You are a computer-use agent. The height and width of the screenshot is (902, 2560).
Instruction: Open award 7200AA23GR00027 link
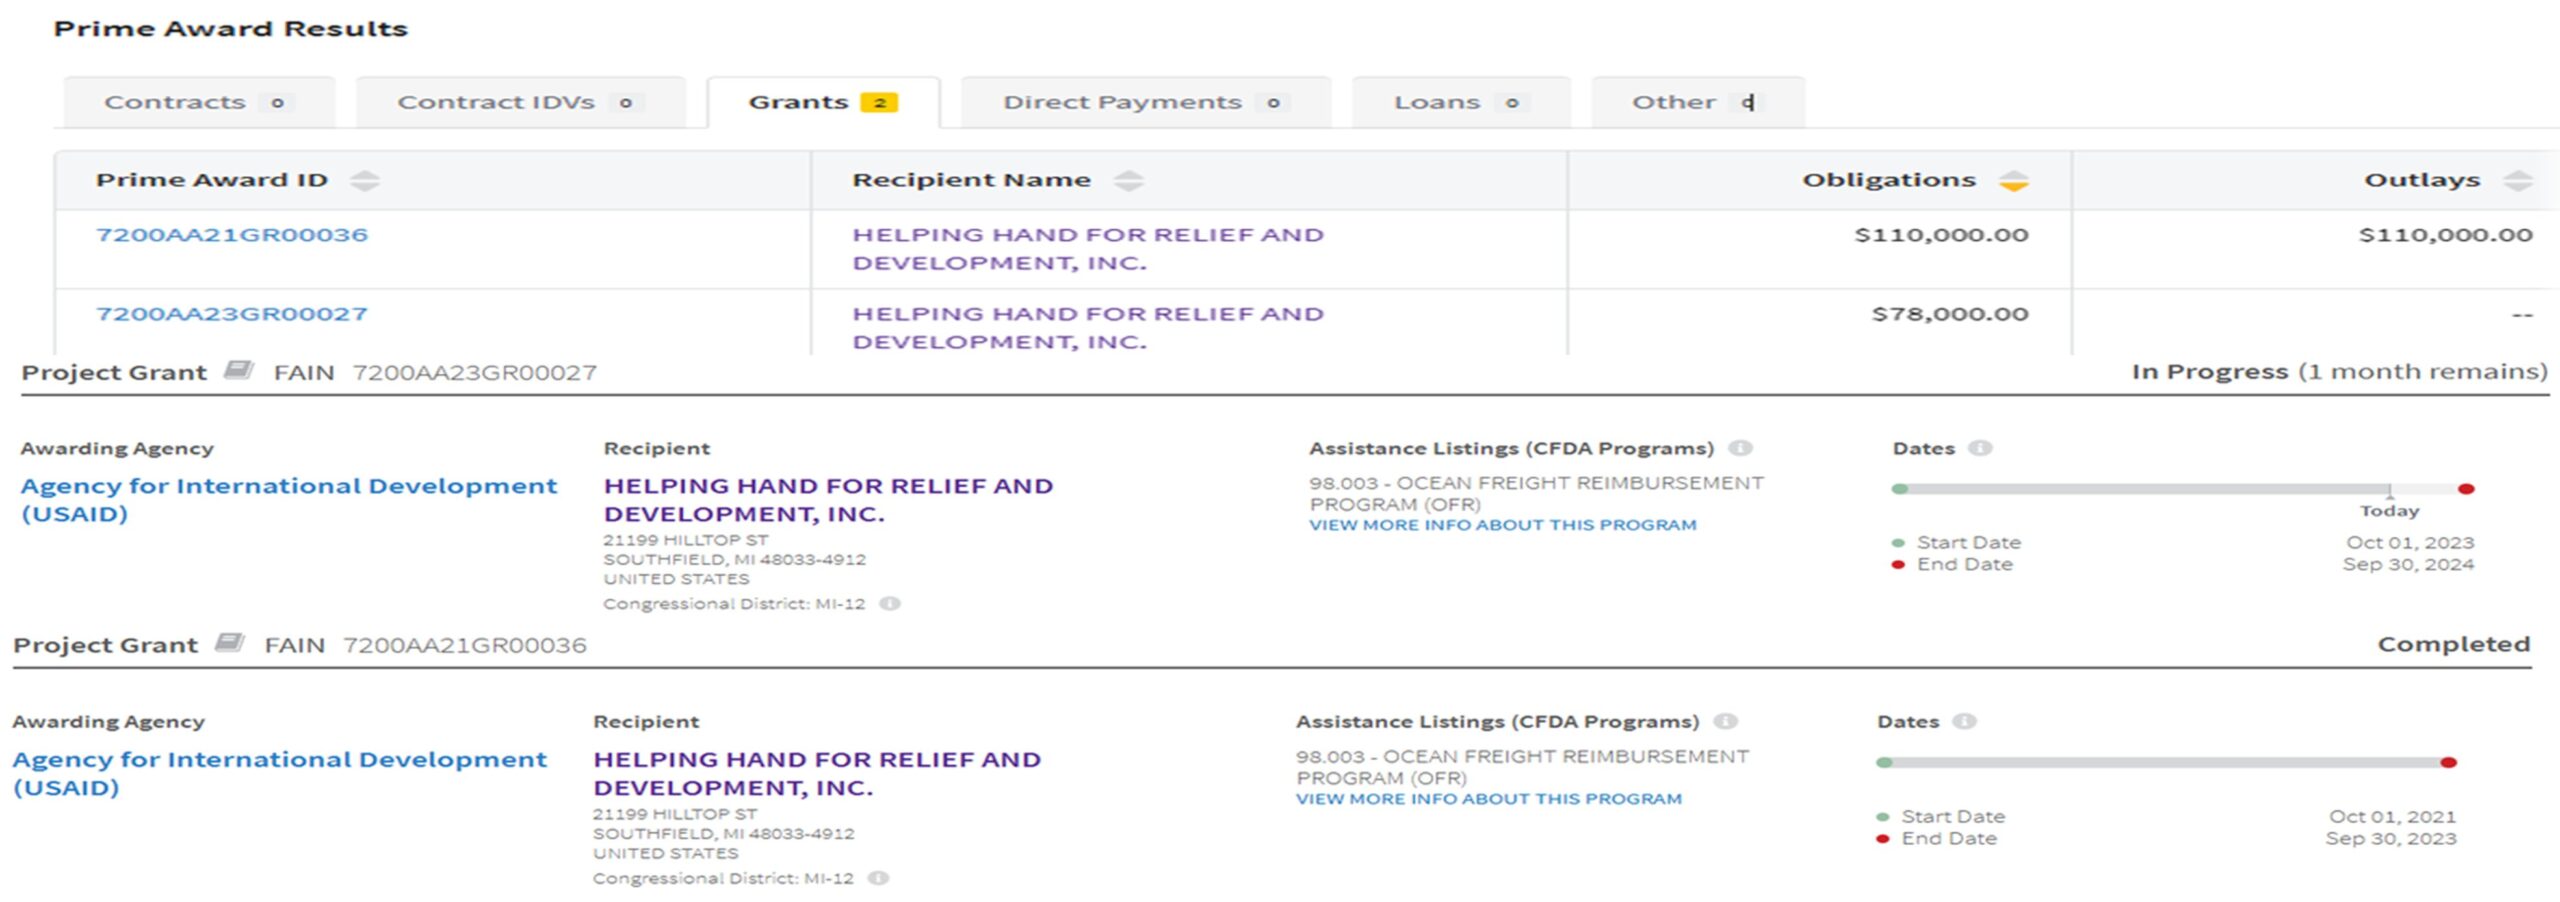click(232, 314)
